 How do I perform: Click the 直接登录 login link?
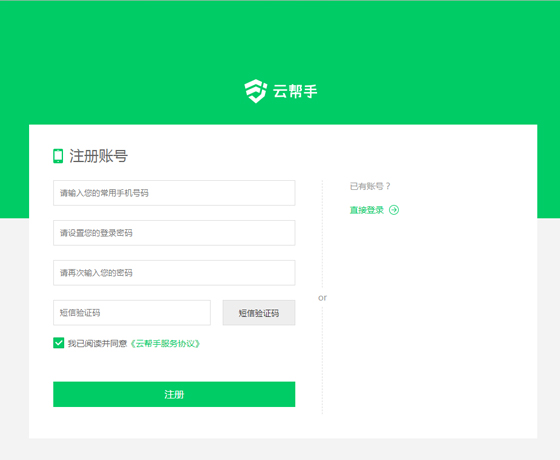point(366,210)
